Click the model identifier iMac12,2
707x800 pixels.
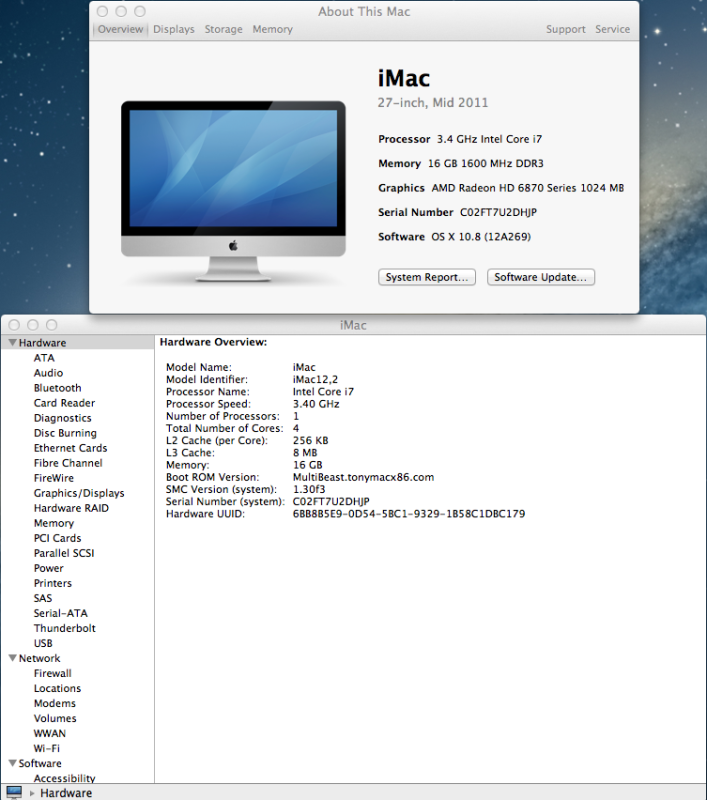pyautogui.click(x=315, y=380)
